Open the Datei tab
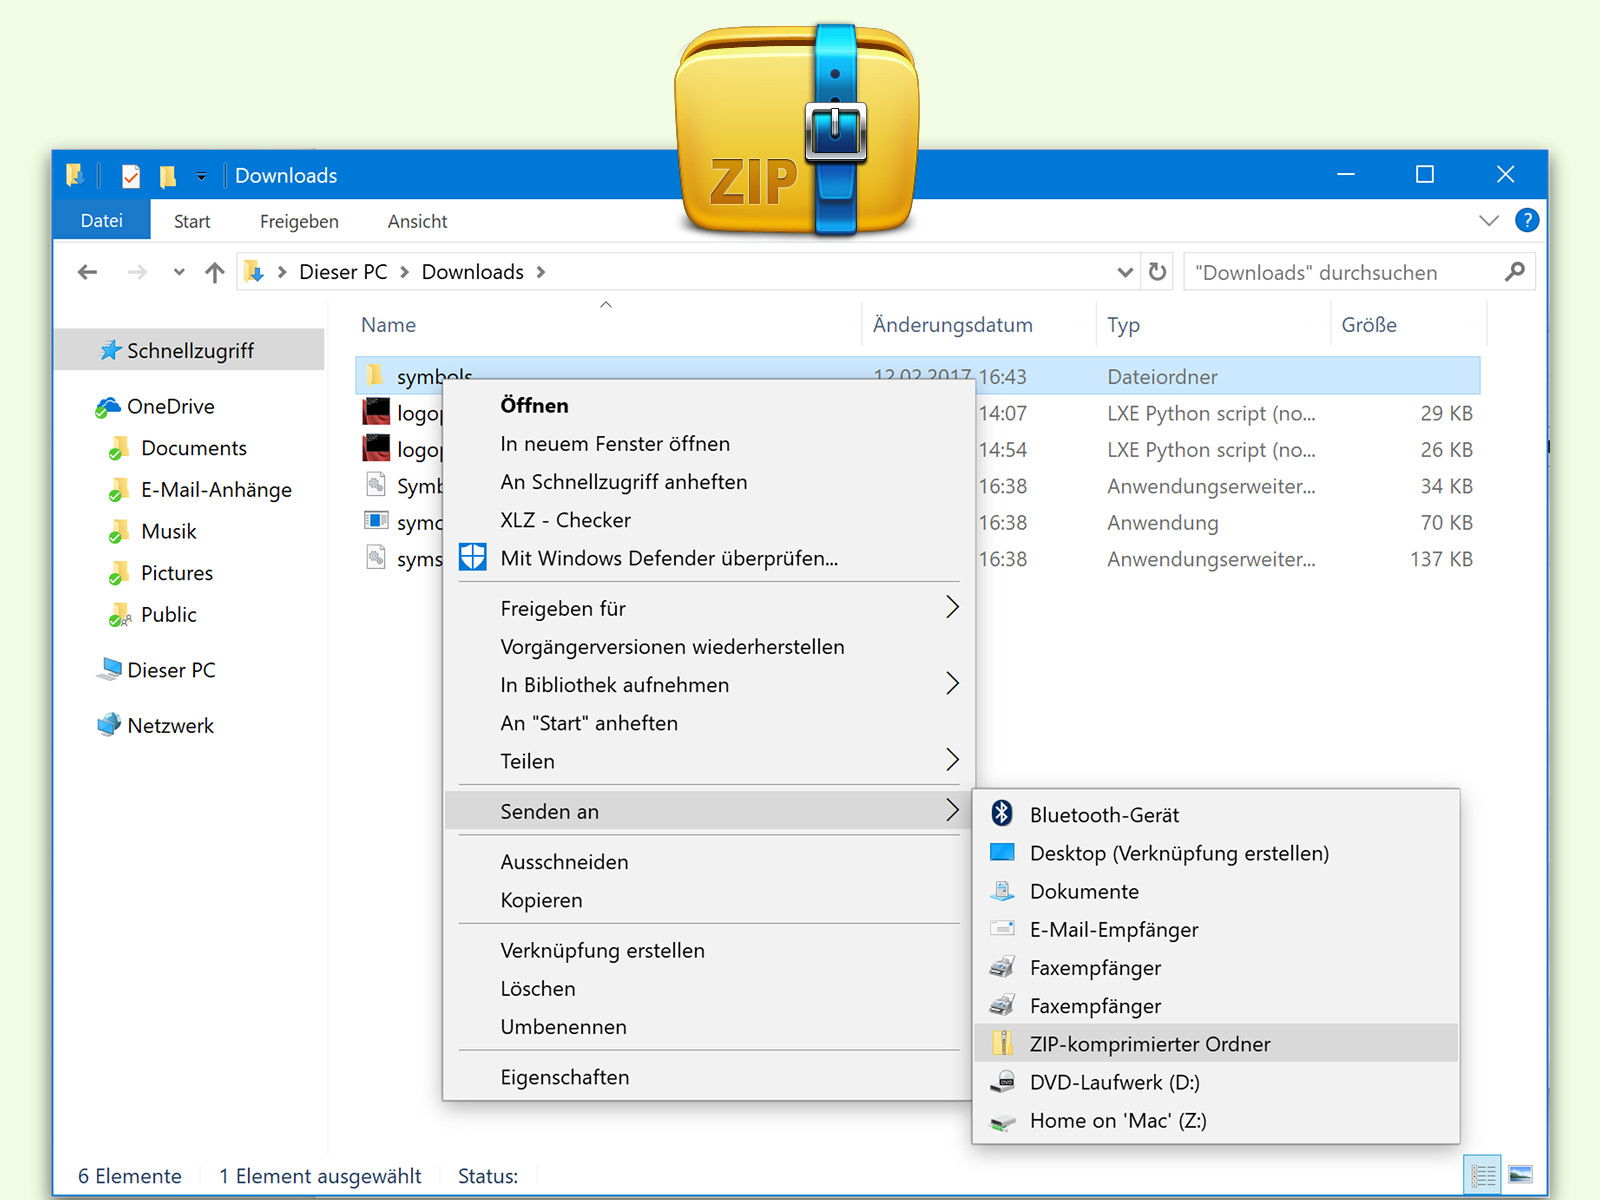Image resolution: width=1600 pixels, height=1200 pixels. tap(102, 220)
